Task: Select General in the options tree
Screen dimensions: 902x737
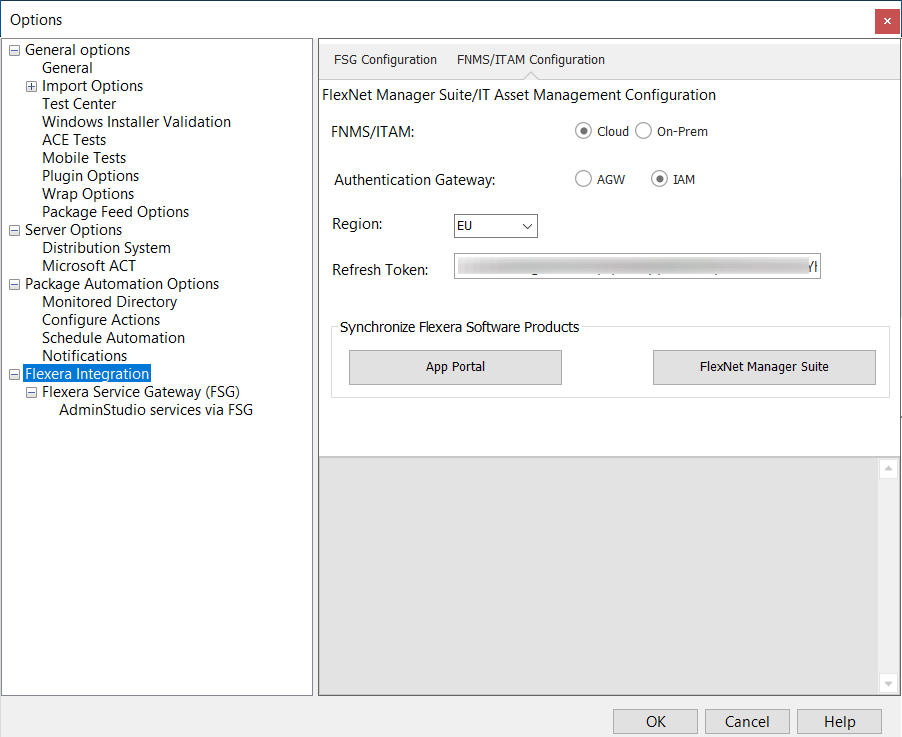Action: 67,68
